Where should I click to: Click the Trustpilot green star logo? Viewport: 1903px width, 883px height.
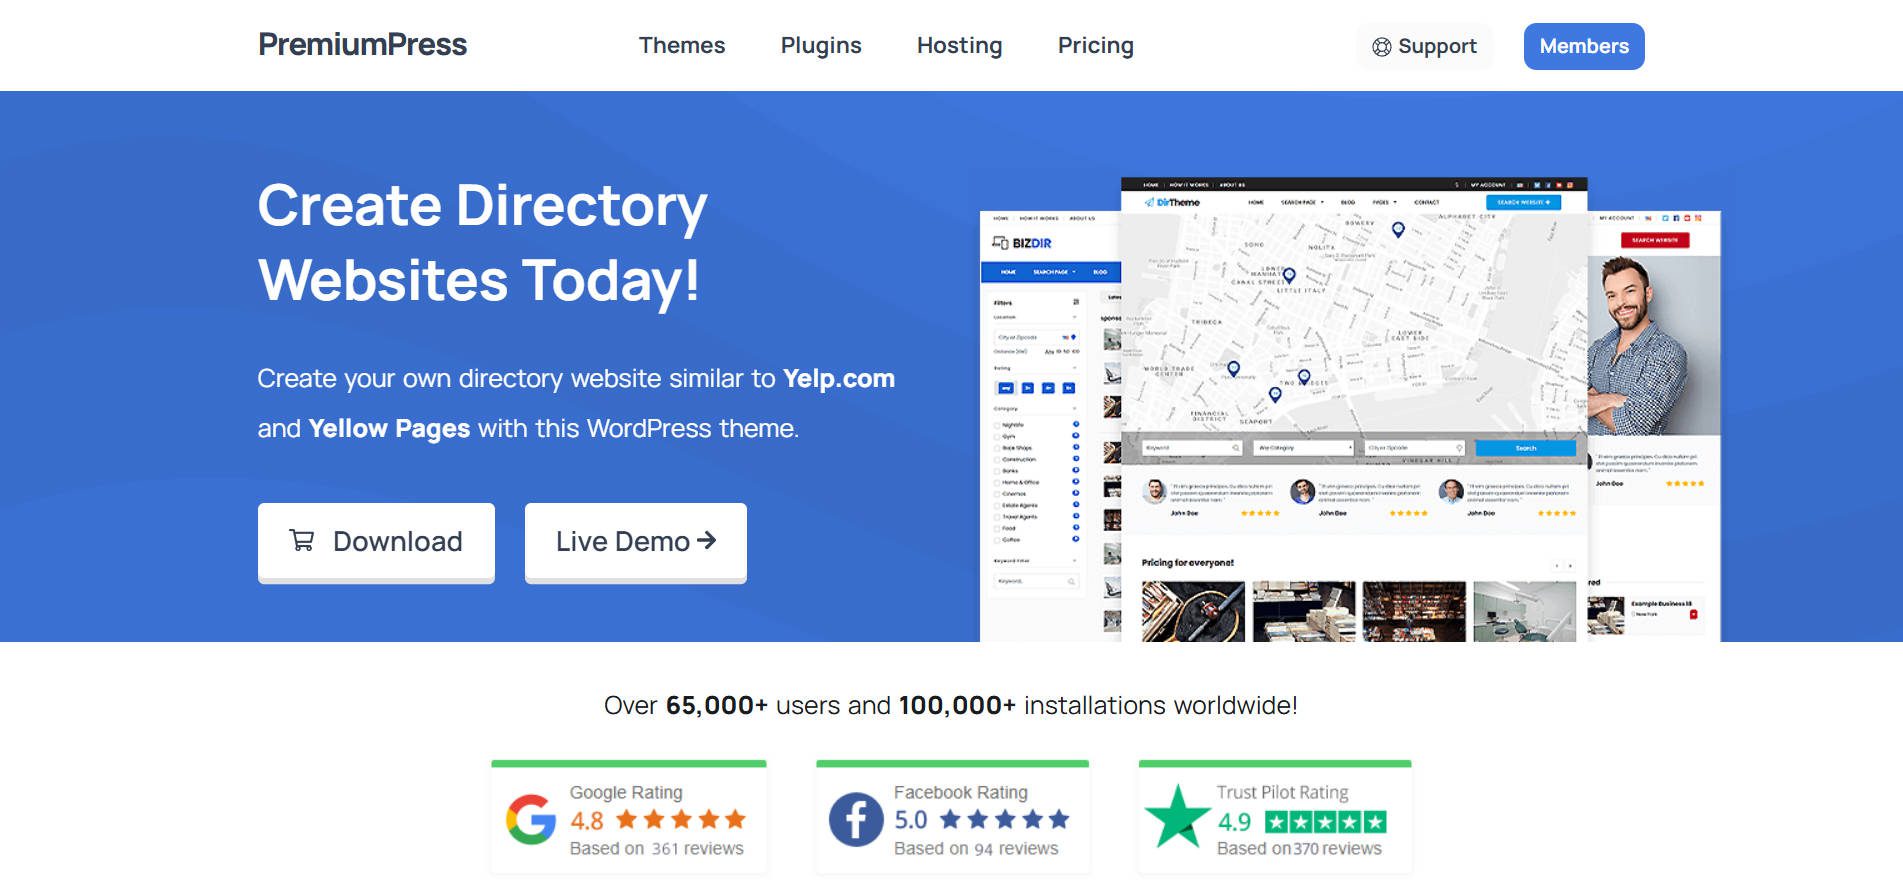tap(1178, 817)
